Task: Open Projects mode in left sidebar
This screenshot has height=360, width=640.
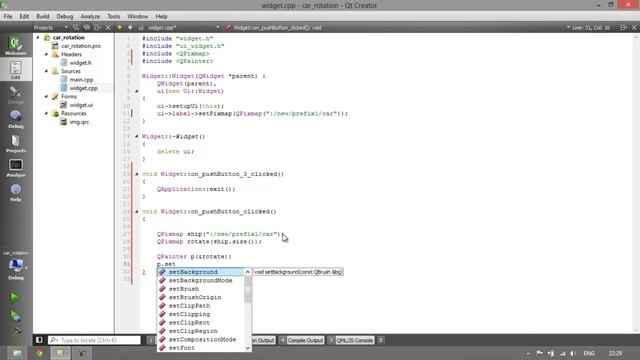Action: [16, 143]
